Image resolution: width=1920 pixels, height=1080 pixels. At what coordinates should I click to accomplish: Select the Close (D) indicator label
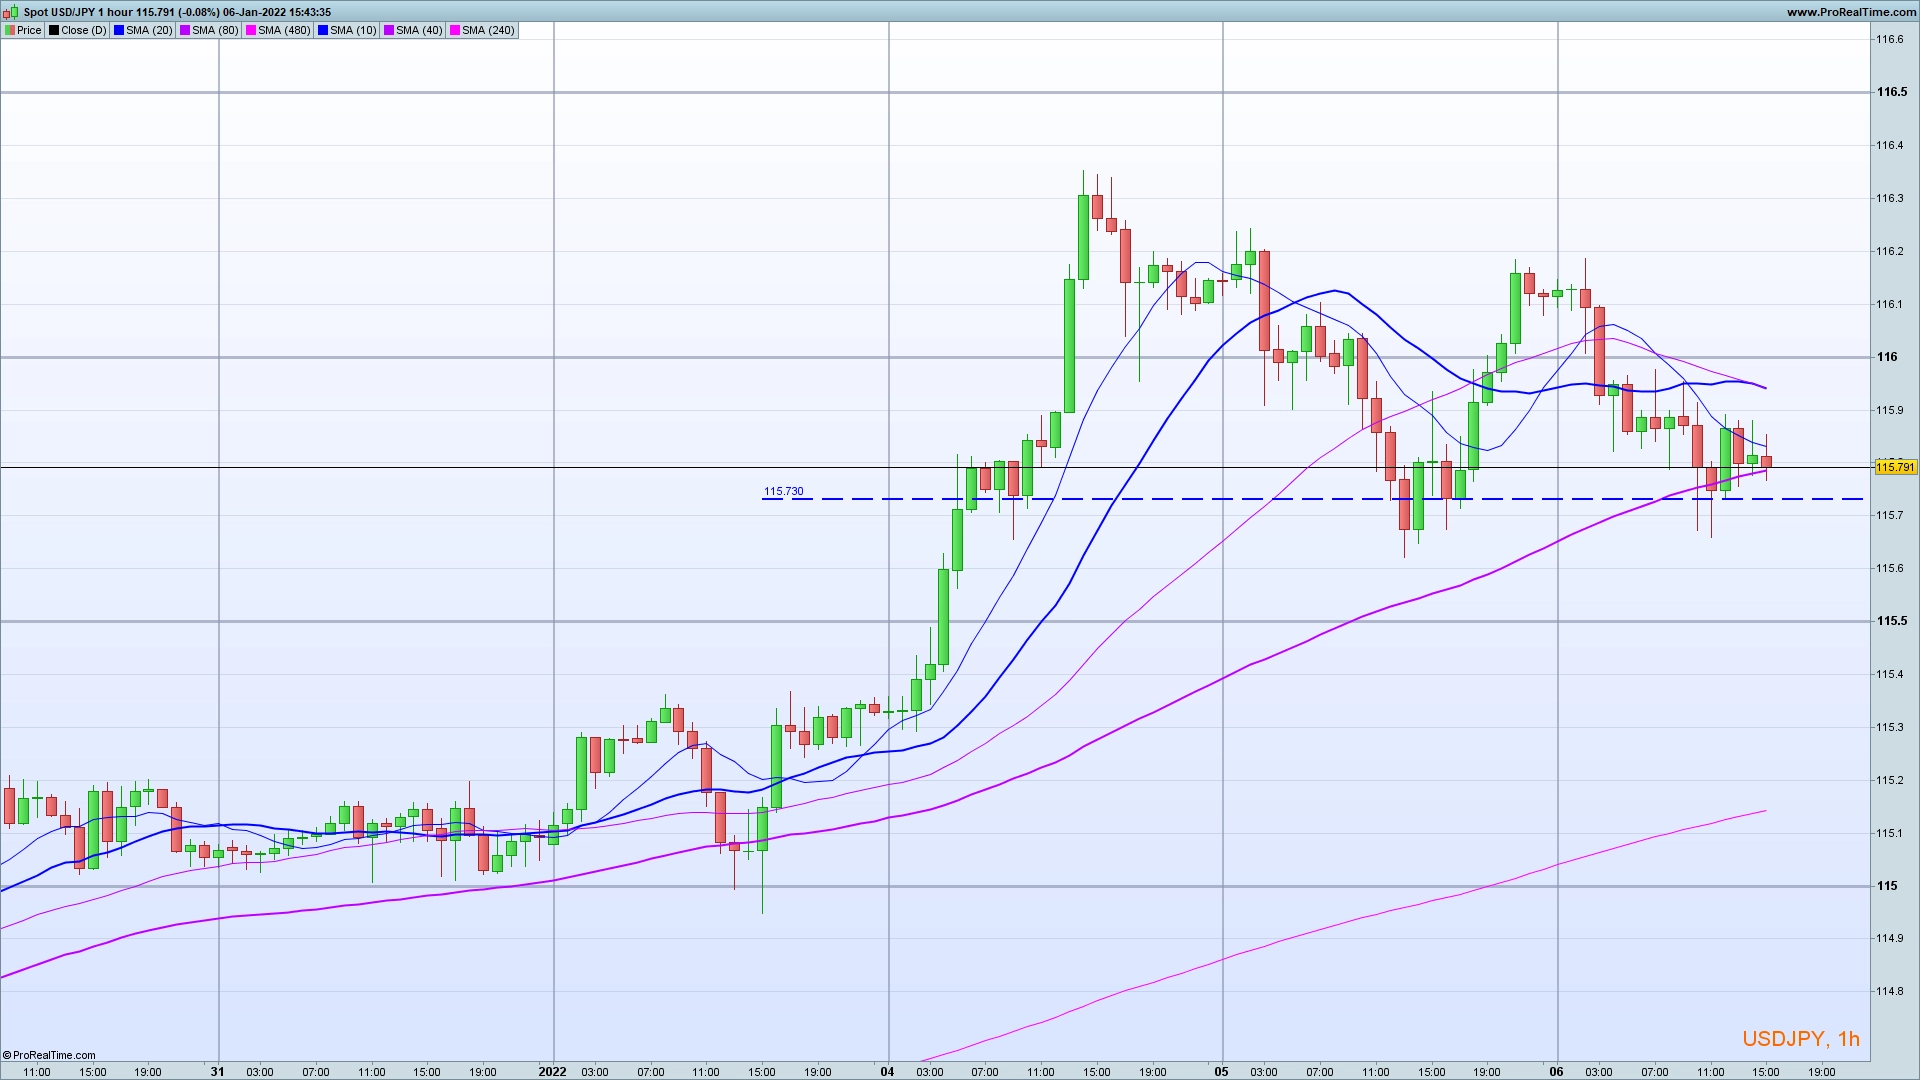point(79,30)
